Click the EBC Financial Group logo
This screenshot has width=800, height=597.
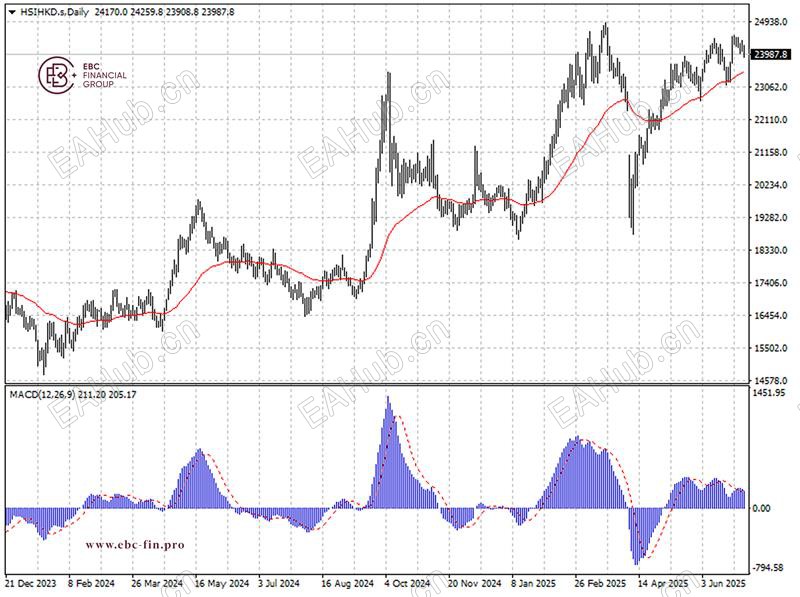coord(82,76)
